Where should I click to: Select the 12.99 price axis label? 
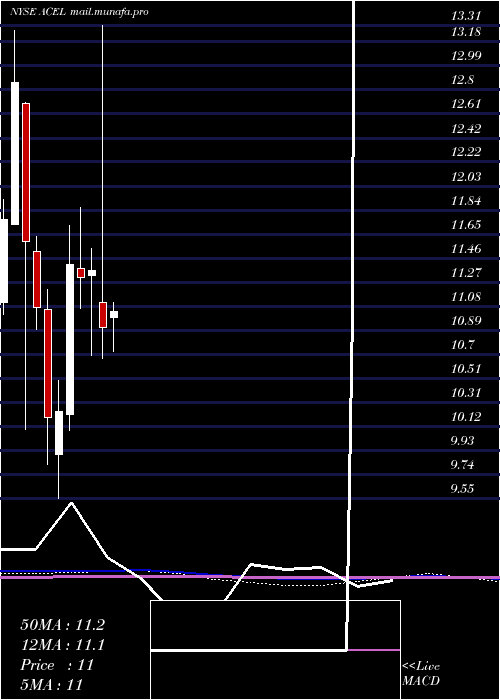coord(466,56)
